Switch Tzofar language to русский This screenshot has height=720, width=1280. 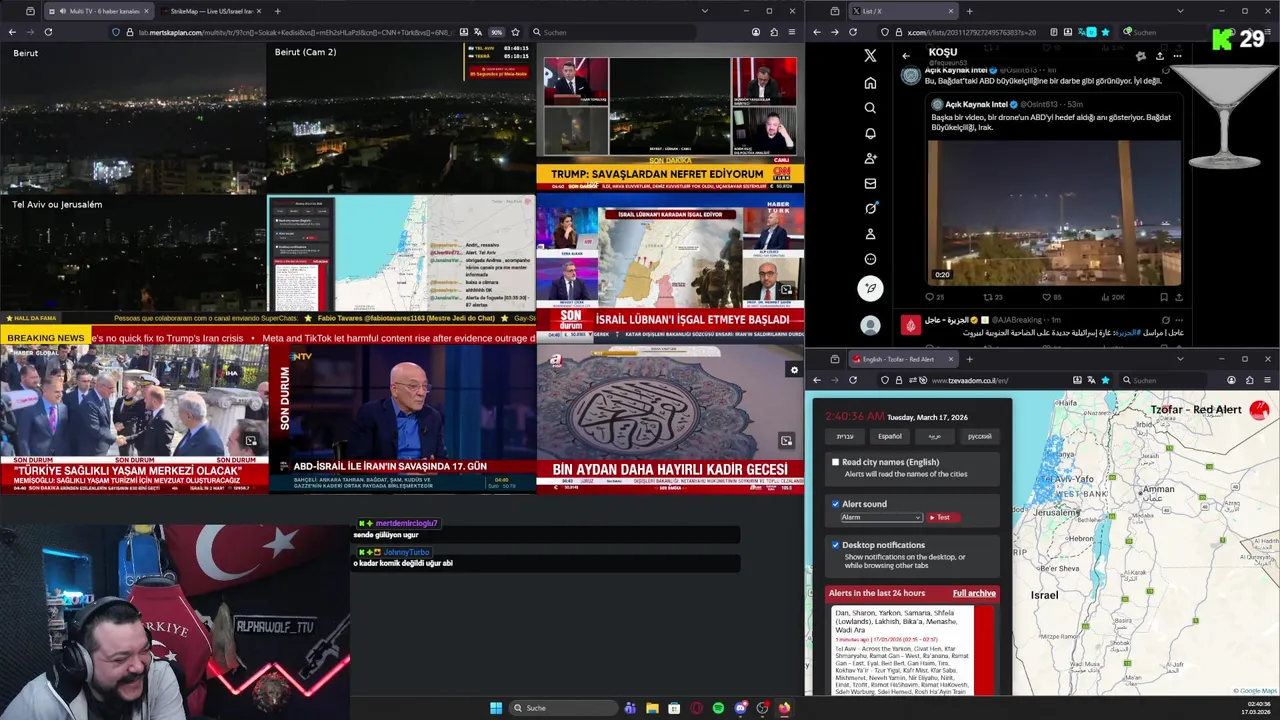pyautogui.click(x=980, y=436)
